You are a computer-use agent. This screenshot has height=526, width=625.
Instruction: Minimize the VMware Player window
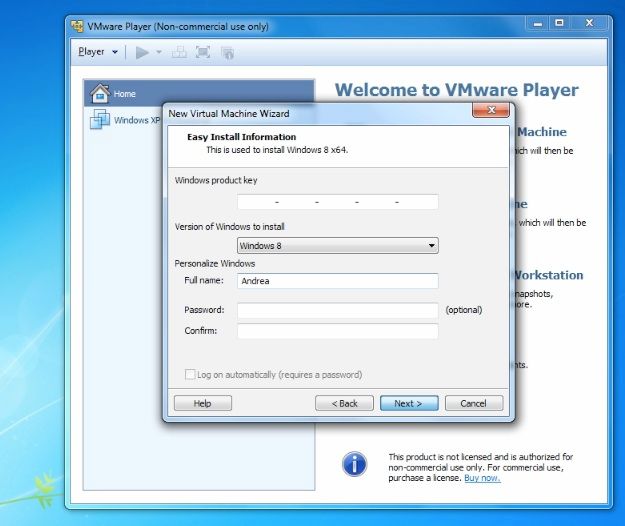pyautogui.click(x=537, y=24)
